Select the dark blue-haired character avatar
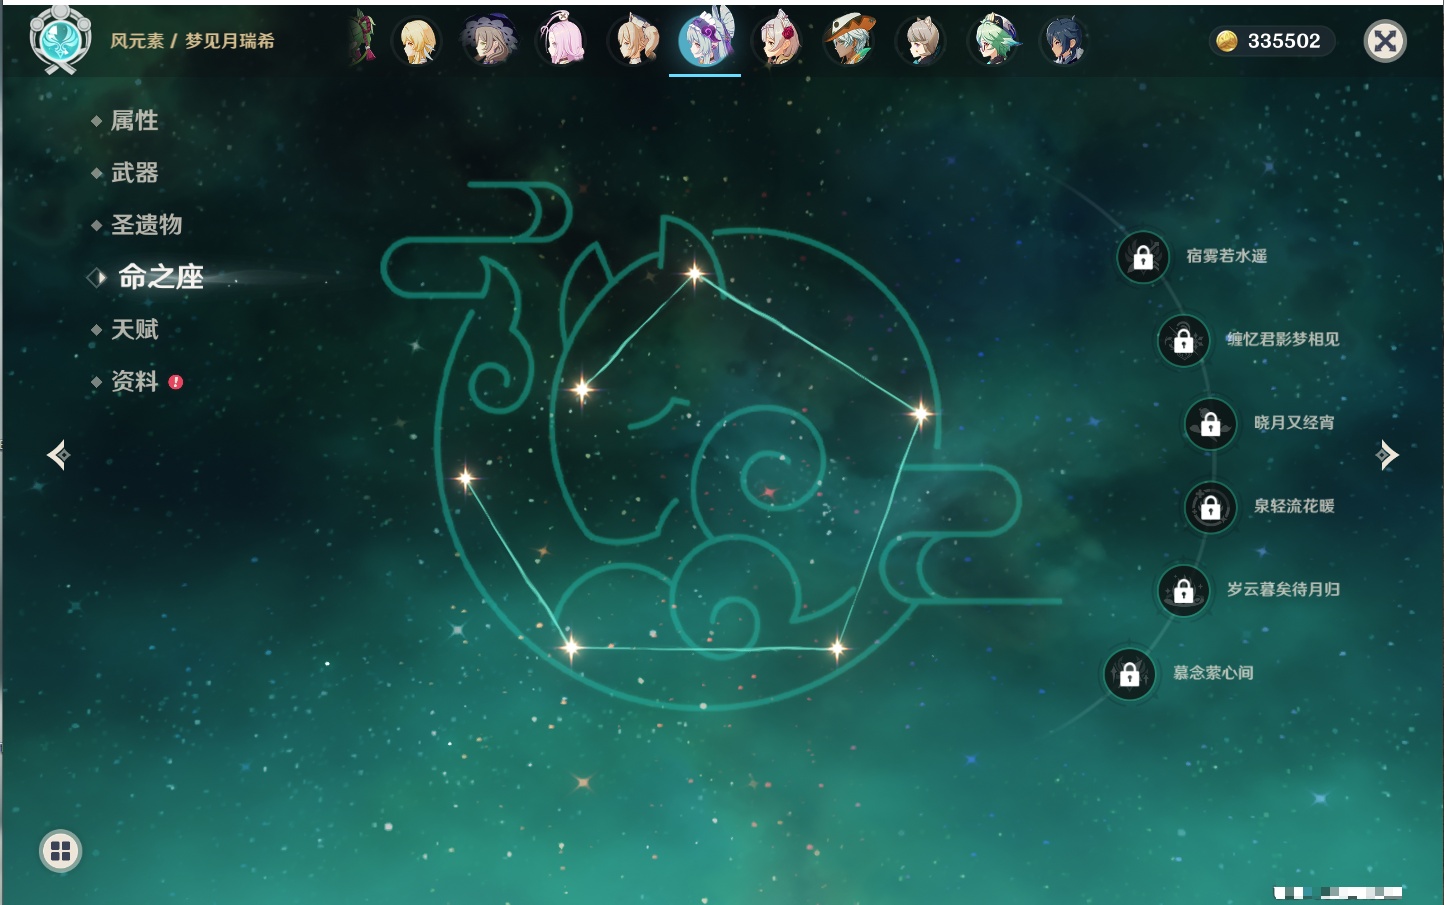1444x905 pixels. point(1064,41)
